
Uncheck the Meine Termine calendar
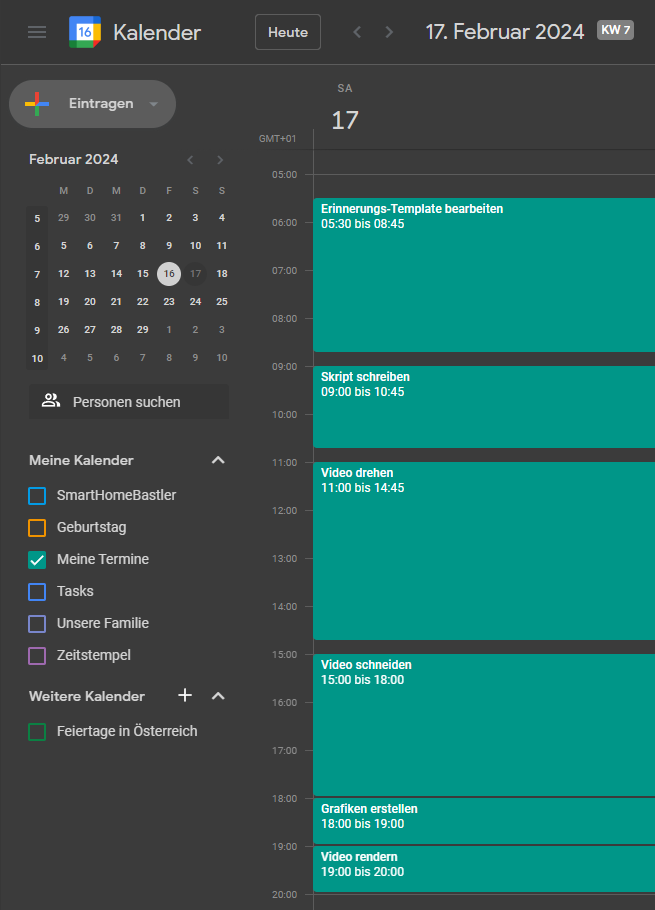37,559
